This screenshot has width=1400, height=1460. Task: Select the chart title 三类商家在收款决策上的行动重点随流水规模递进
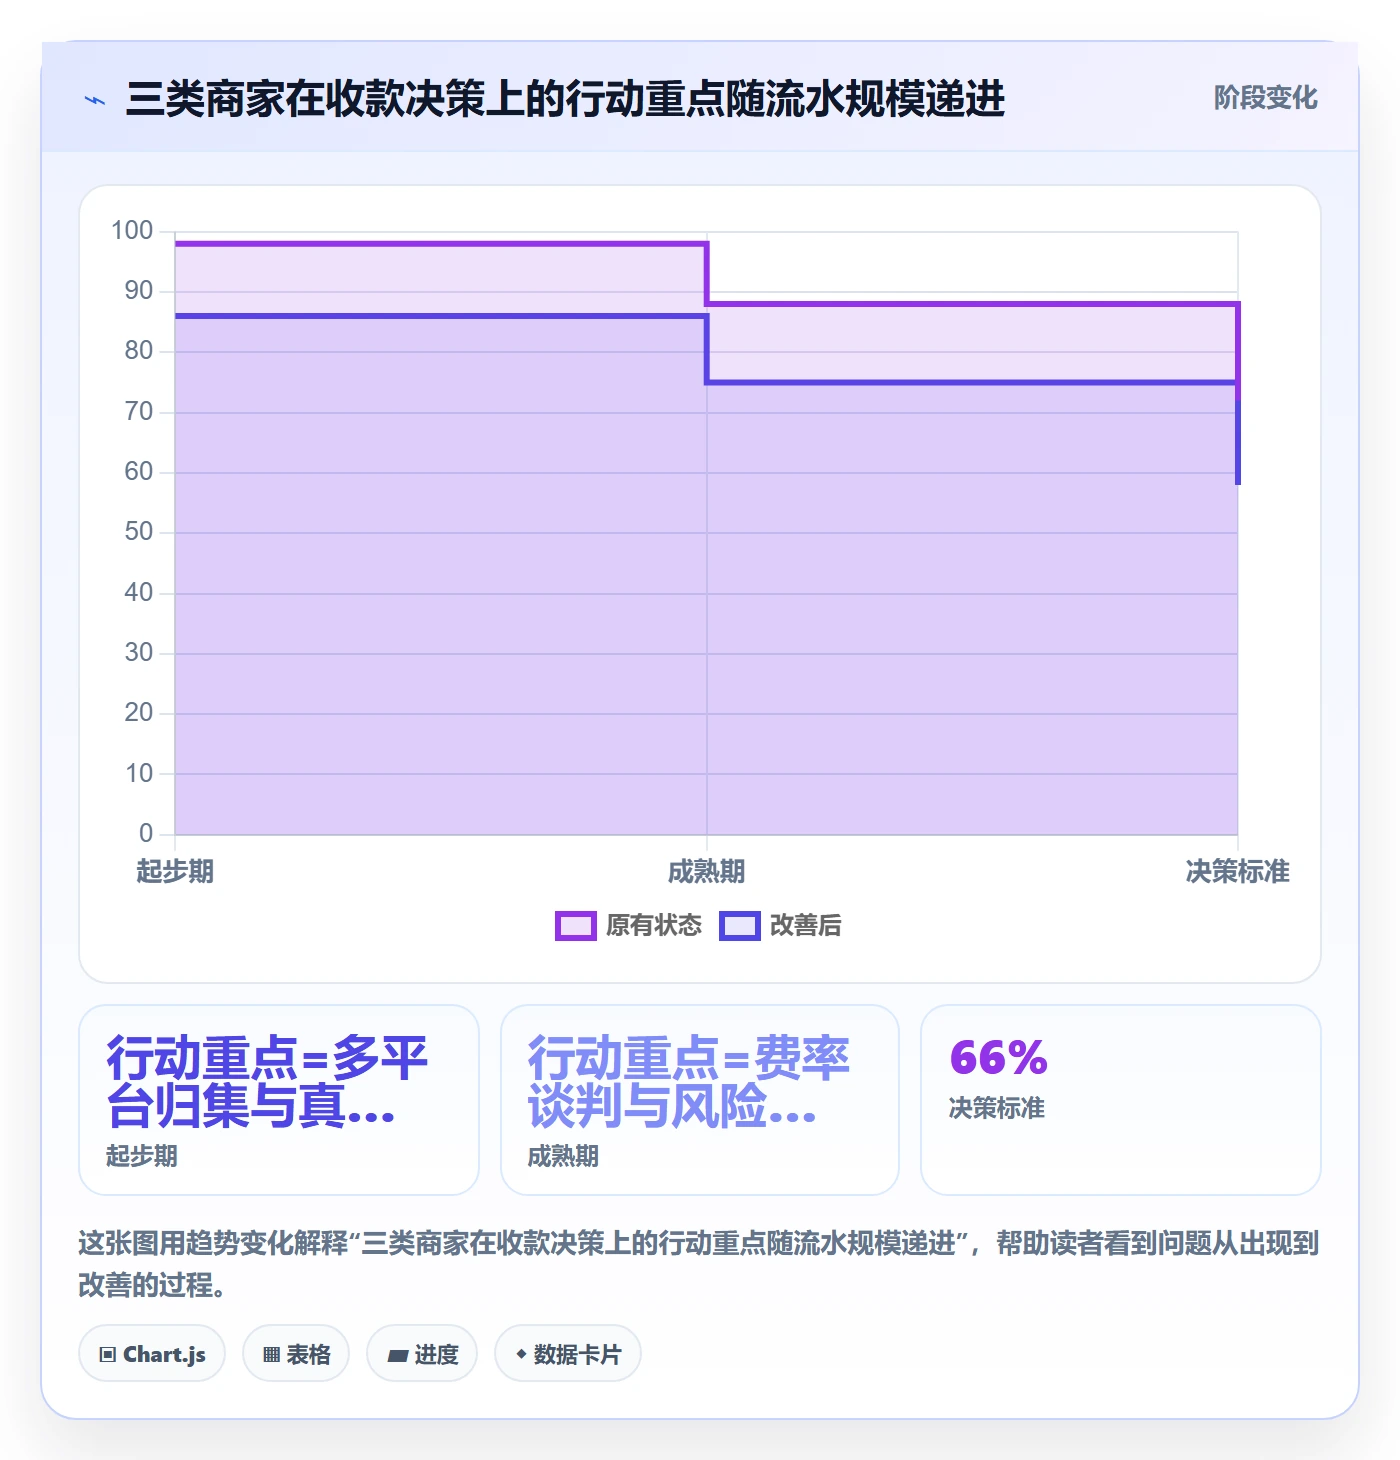[x=565, y=99]
